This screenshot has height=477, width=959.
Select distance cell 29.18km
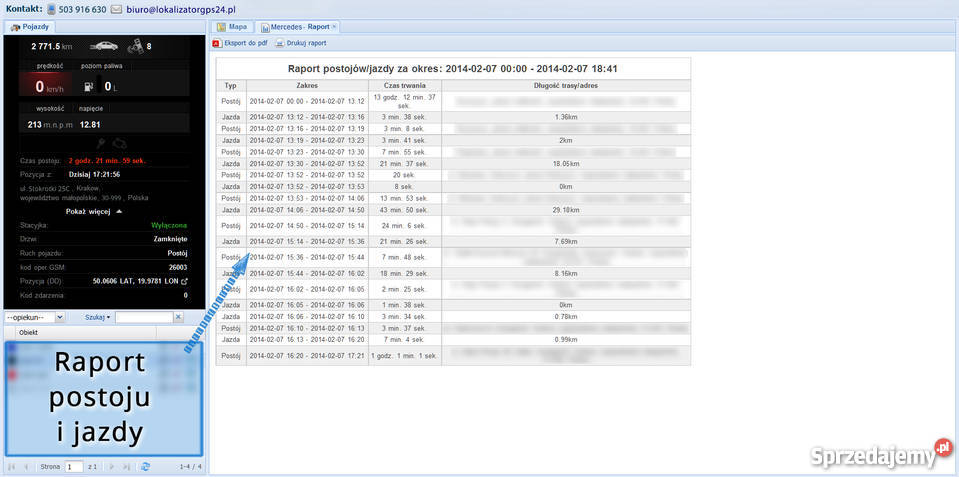pyautogui.click(x=566, y=210)
